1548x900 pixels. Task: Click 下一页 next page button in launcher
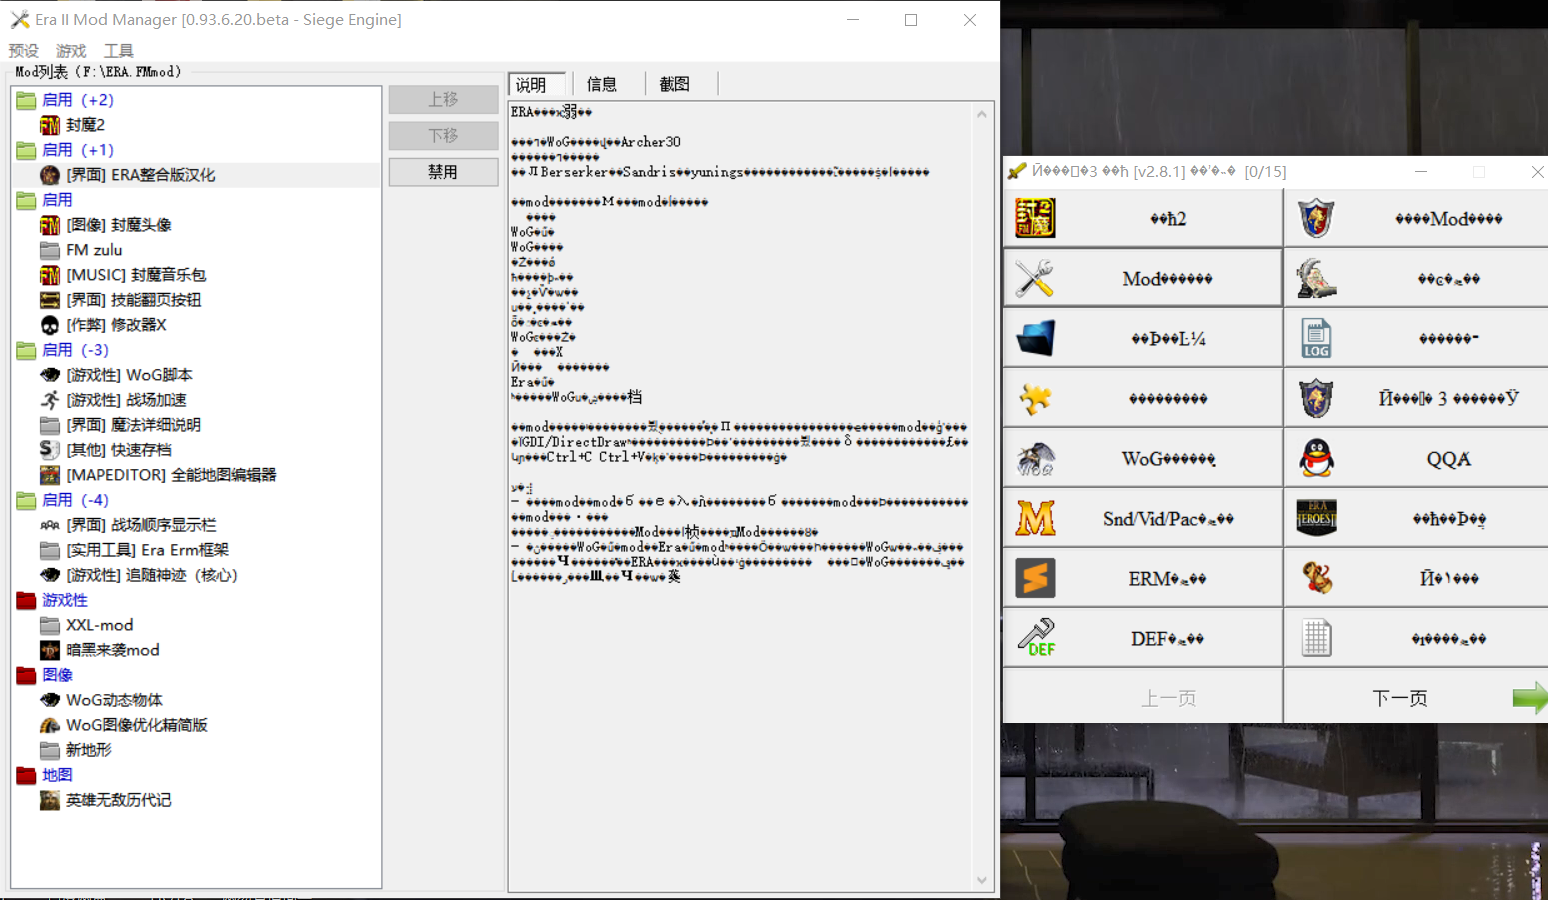tap(1415, 698)
